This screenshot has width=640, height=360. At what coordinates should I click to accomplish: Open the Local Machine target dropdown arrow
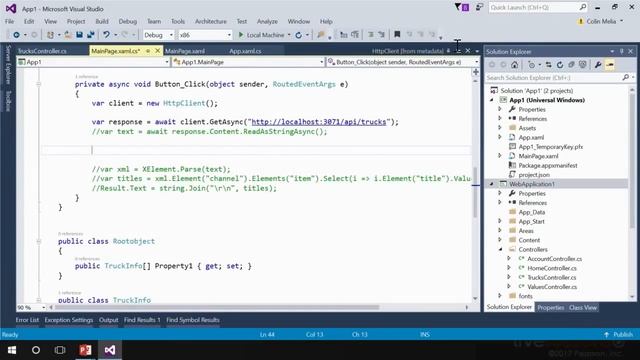[x=289, y=35]
